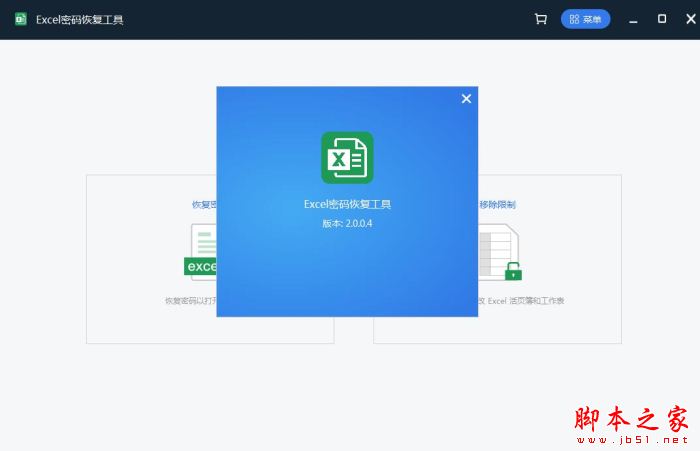Viewport: 700px width, 451px height.
Task: Click Excel密码恢复工具 title bar text
Action: (x=79, y=20)
